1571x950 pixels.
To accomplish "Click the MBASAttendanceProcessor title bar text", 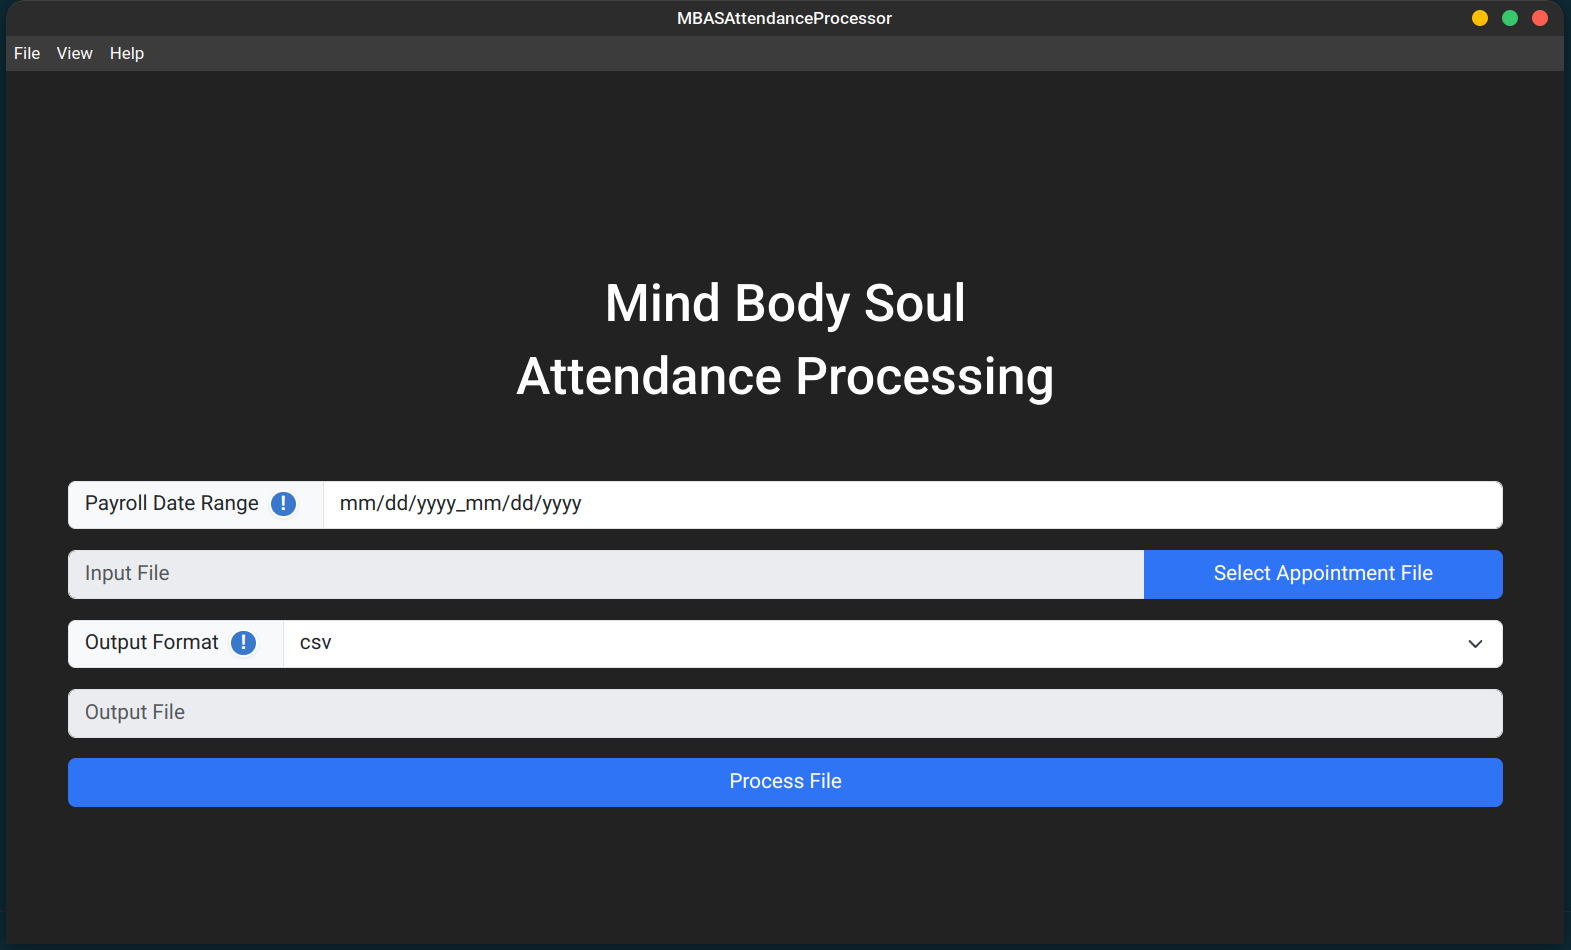I will (784, 18).
